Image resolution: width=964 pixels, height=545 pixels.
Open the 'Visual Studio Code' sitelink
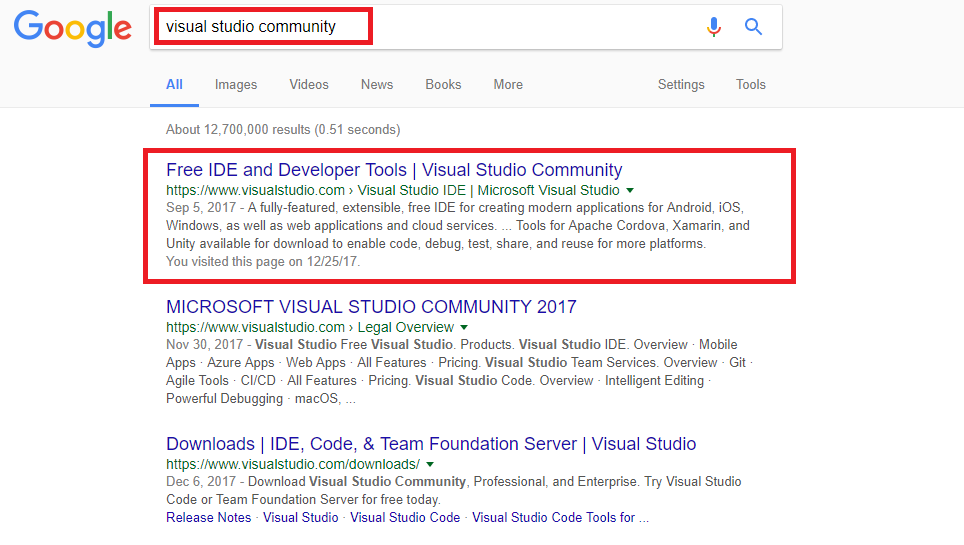pyautogui.click(x=405, y=517)
